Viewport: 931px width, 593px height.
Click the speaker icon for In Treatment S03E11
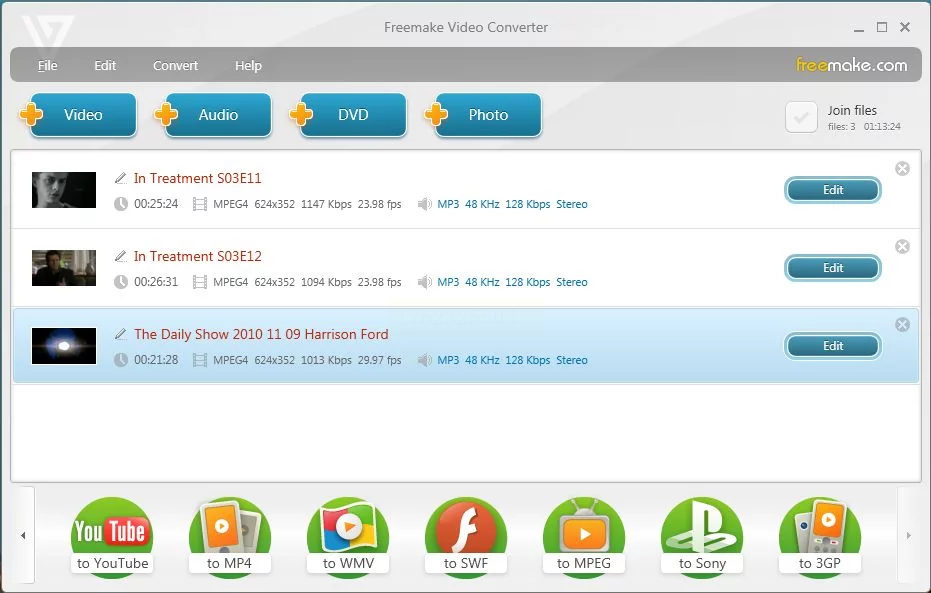tap(425, 204)
